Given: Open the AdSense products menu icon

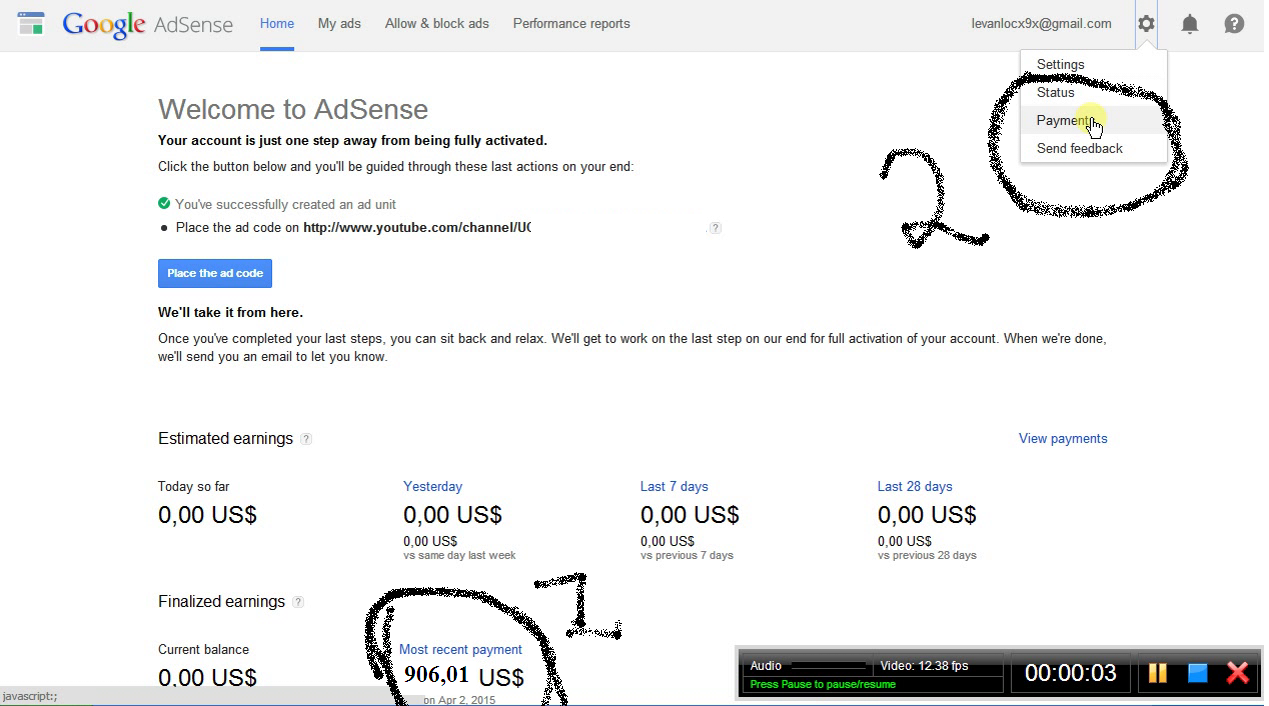Looking at the screenshot, I should (x=31, y=24).
